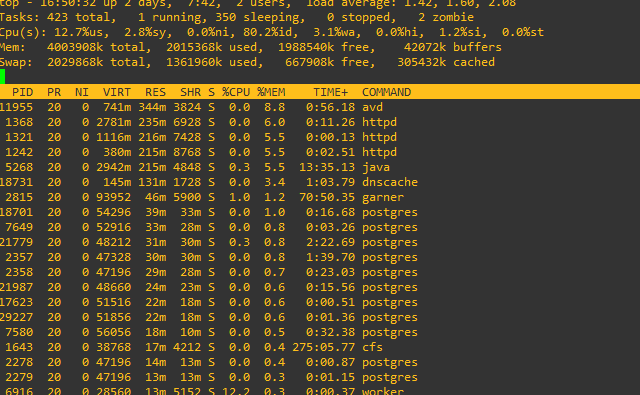Click the green terminal cursor block
Screen dimensions: 640x395
(2, 77)
